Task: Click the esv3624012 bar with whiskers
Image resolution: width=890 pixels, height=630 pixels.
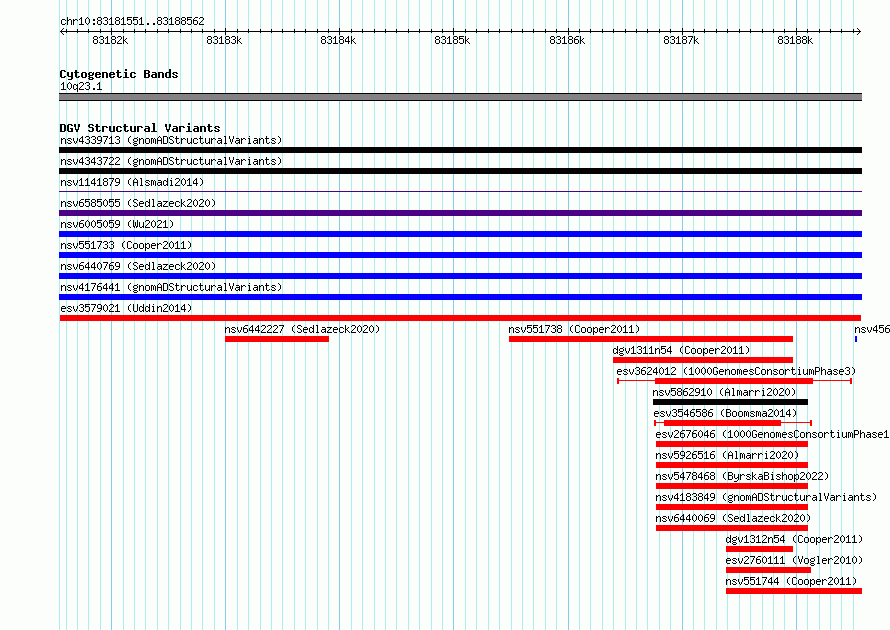Action: pos(734,381)
